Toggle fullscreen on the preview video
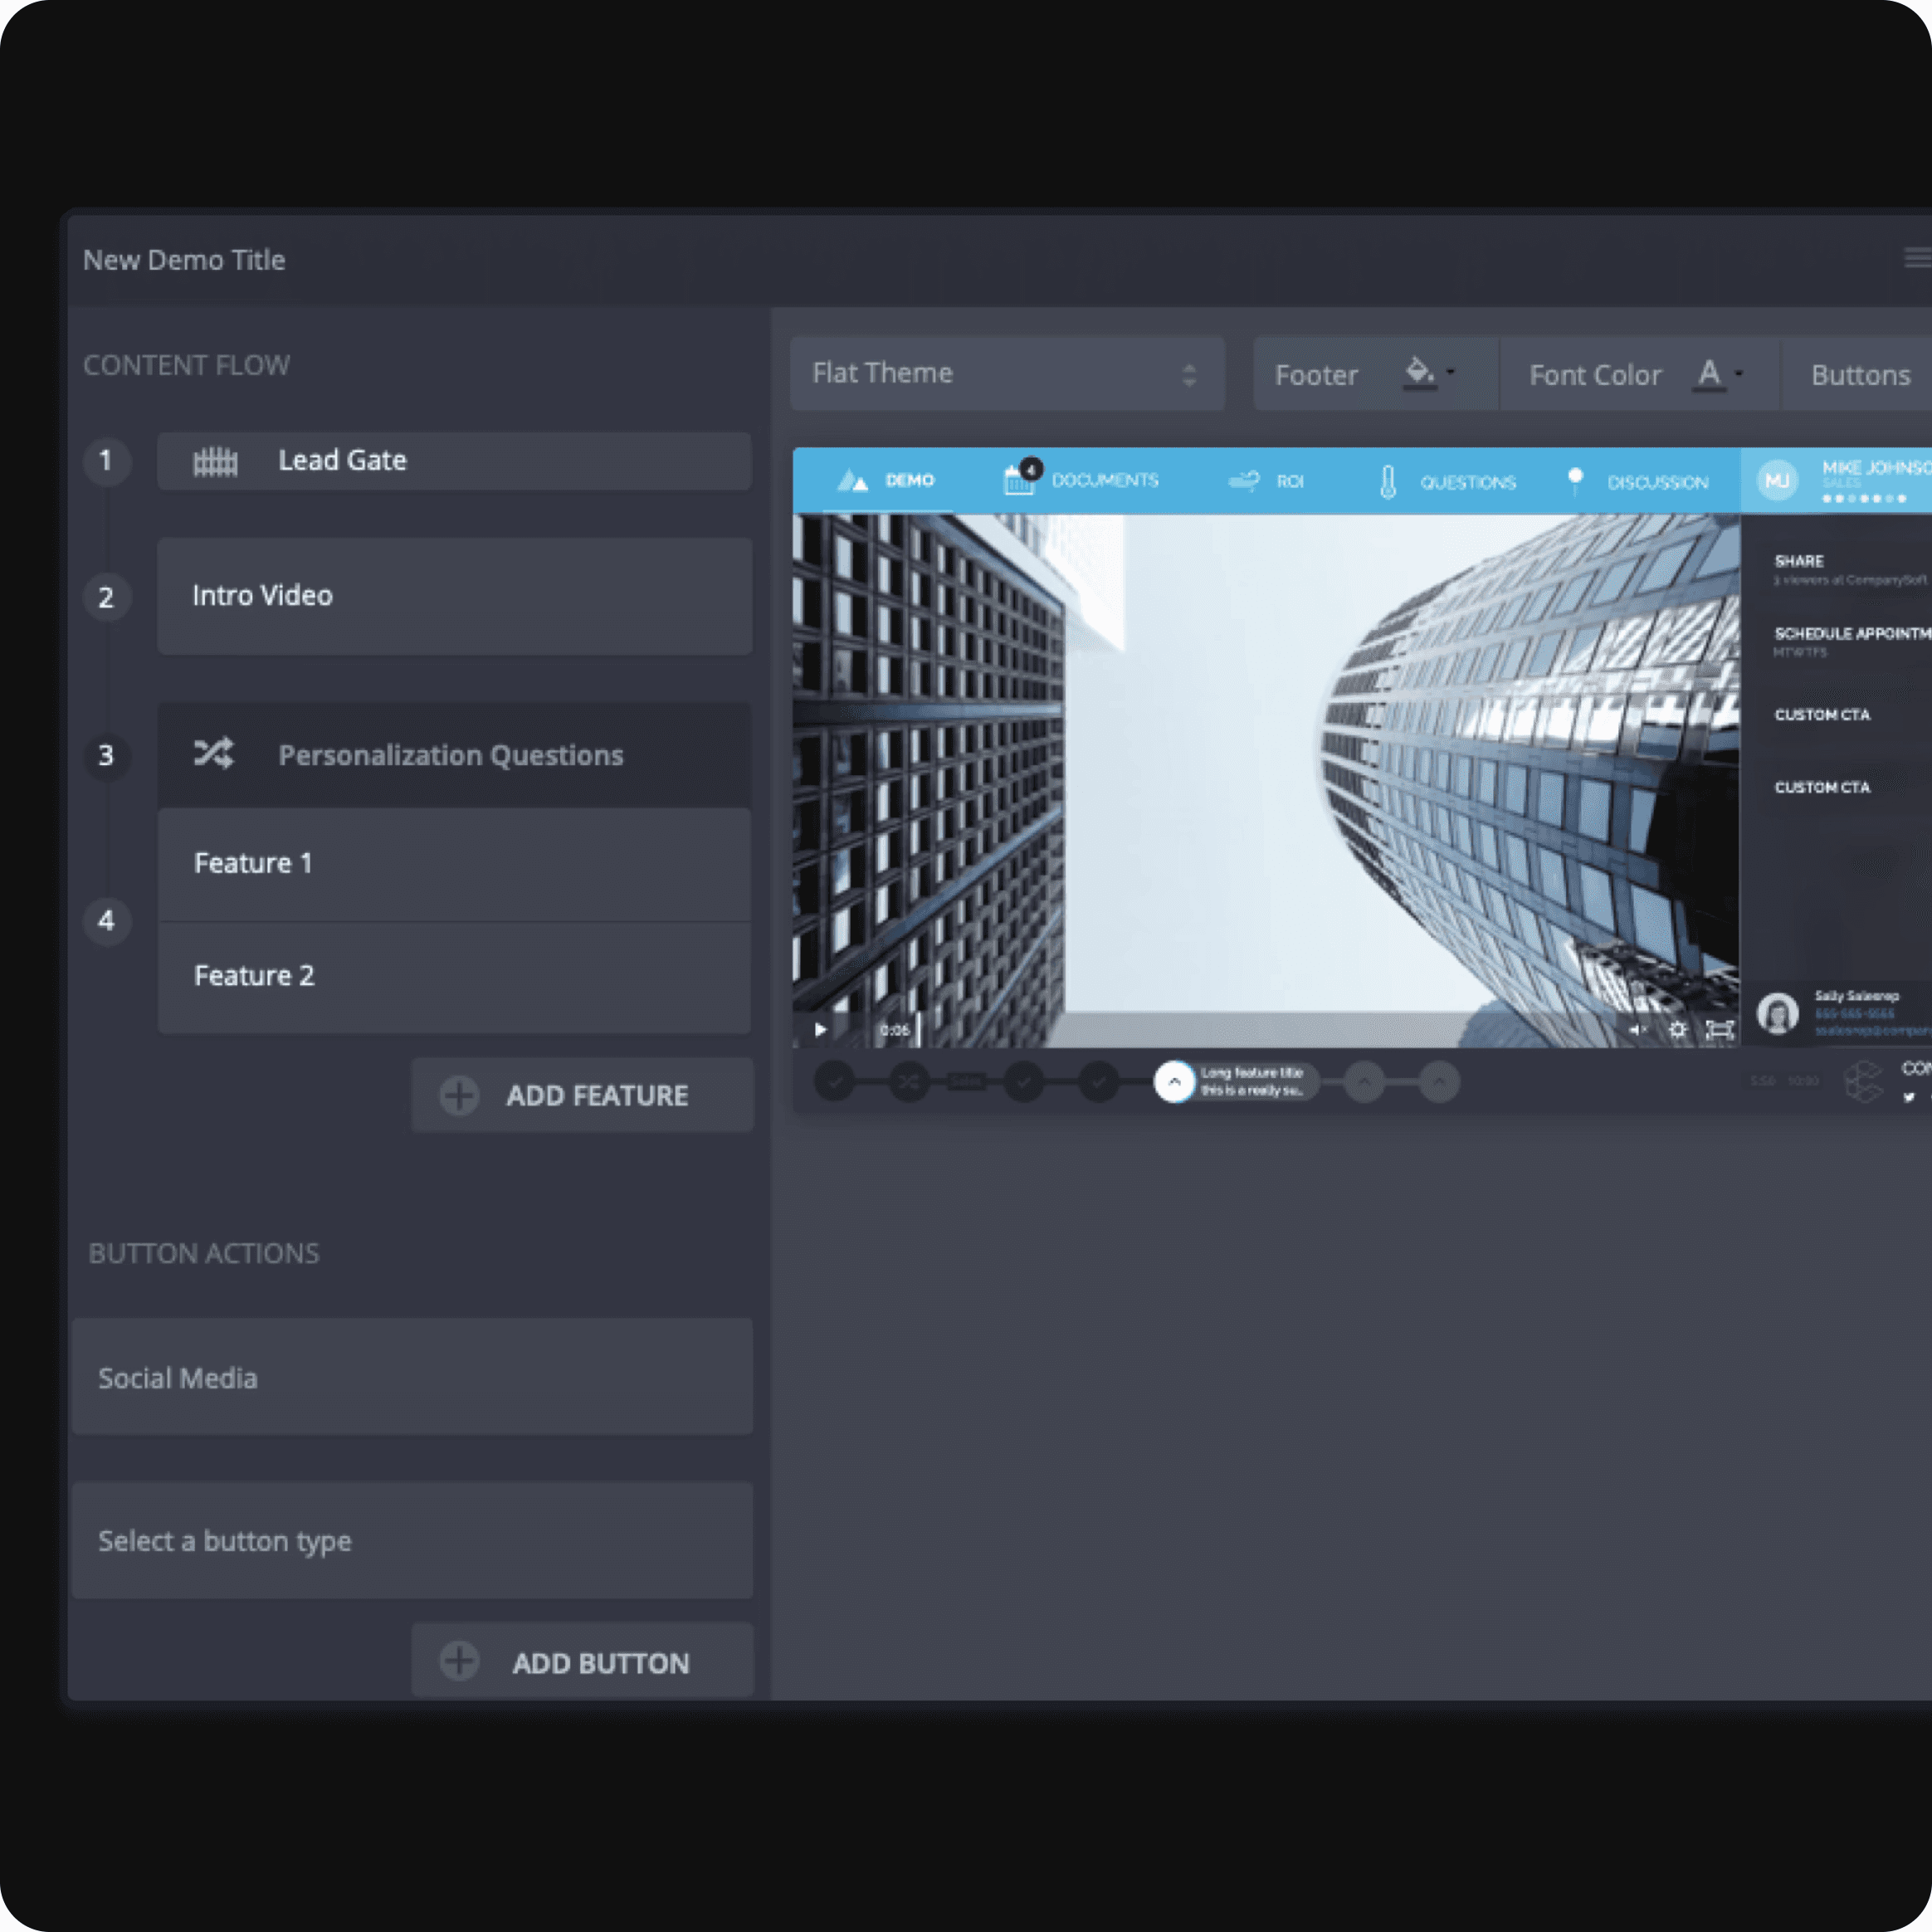Viewport: 1932px width, 1932px height. click(x=1720, y=1029)
